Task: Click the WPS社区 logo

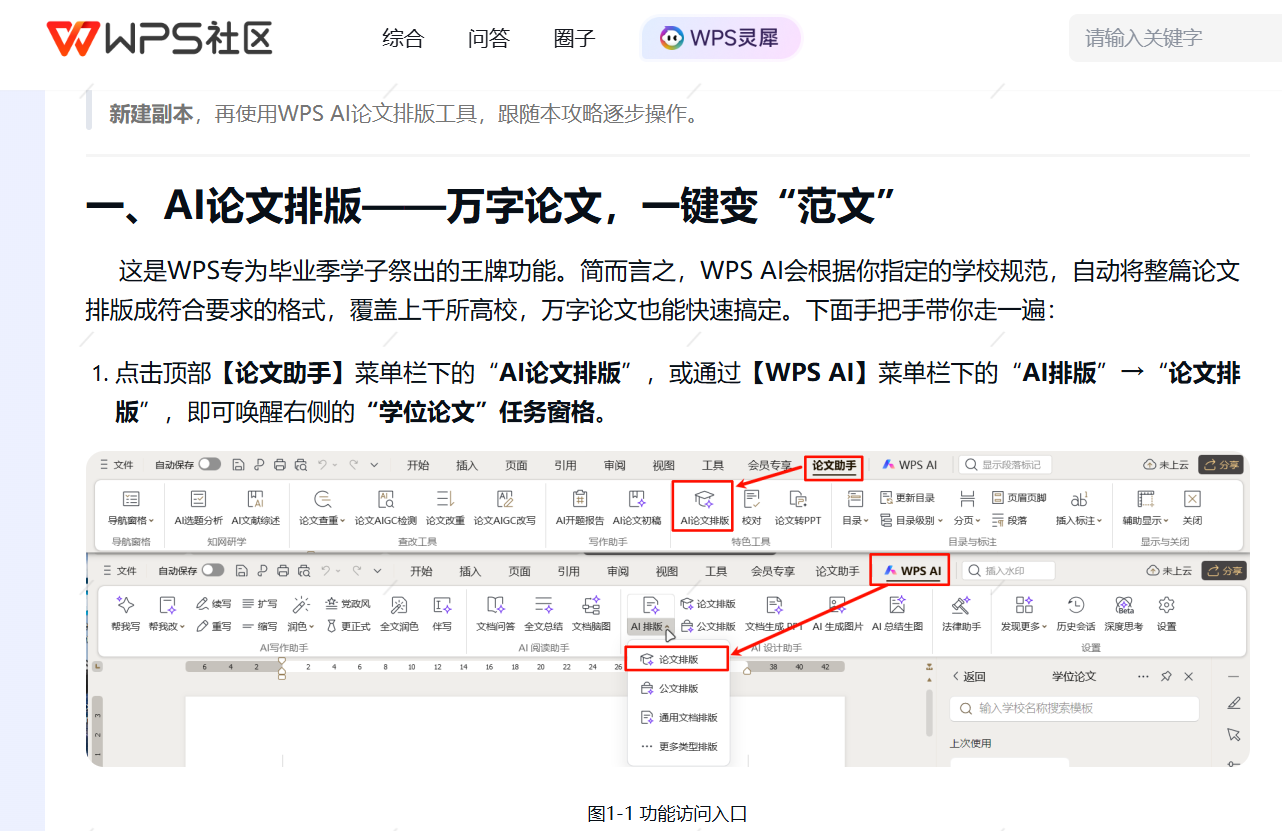Action: point(159,38)
